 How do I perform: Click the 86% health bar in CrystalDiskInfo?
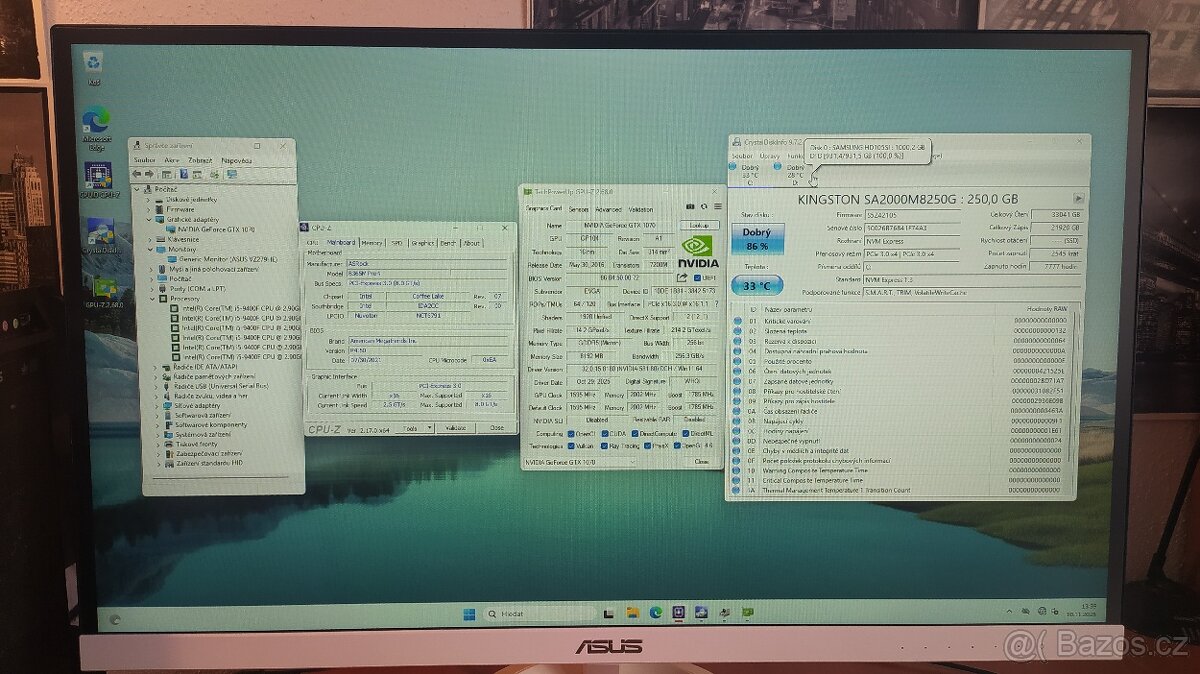click(x=757, y=241)
